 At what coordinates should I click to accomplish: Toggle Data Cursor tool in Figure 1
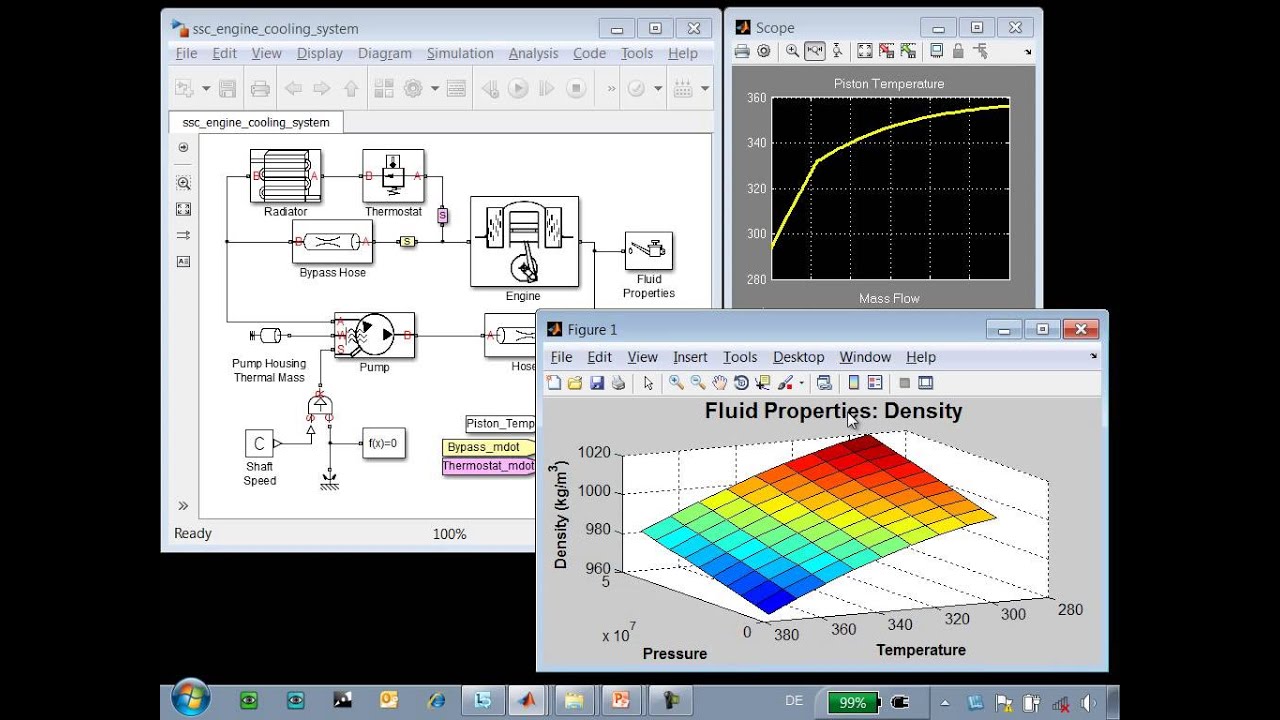tap(763, 383)
